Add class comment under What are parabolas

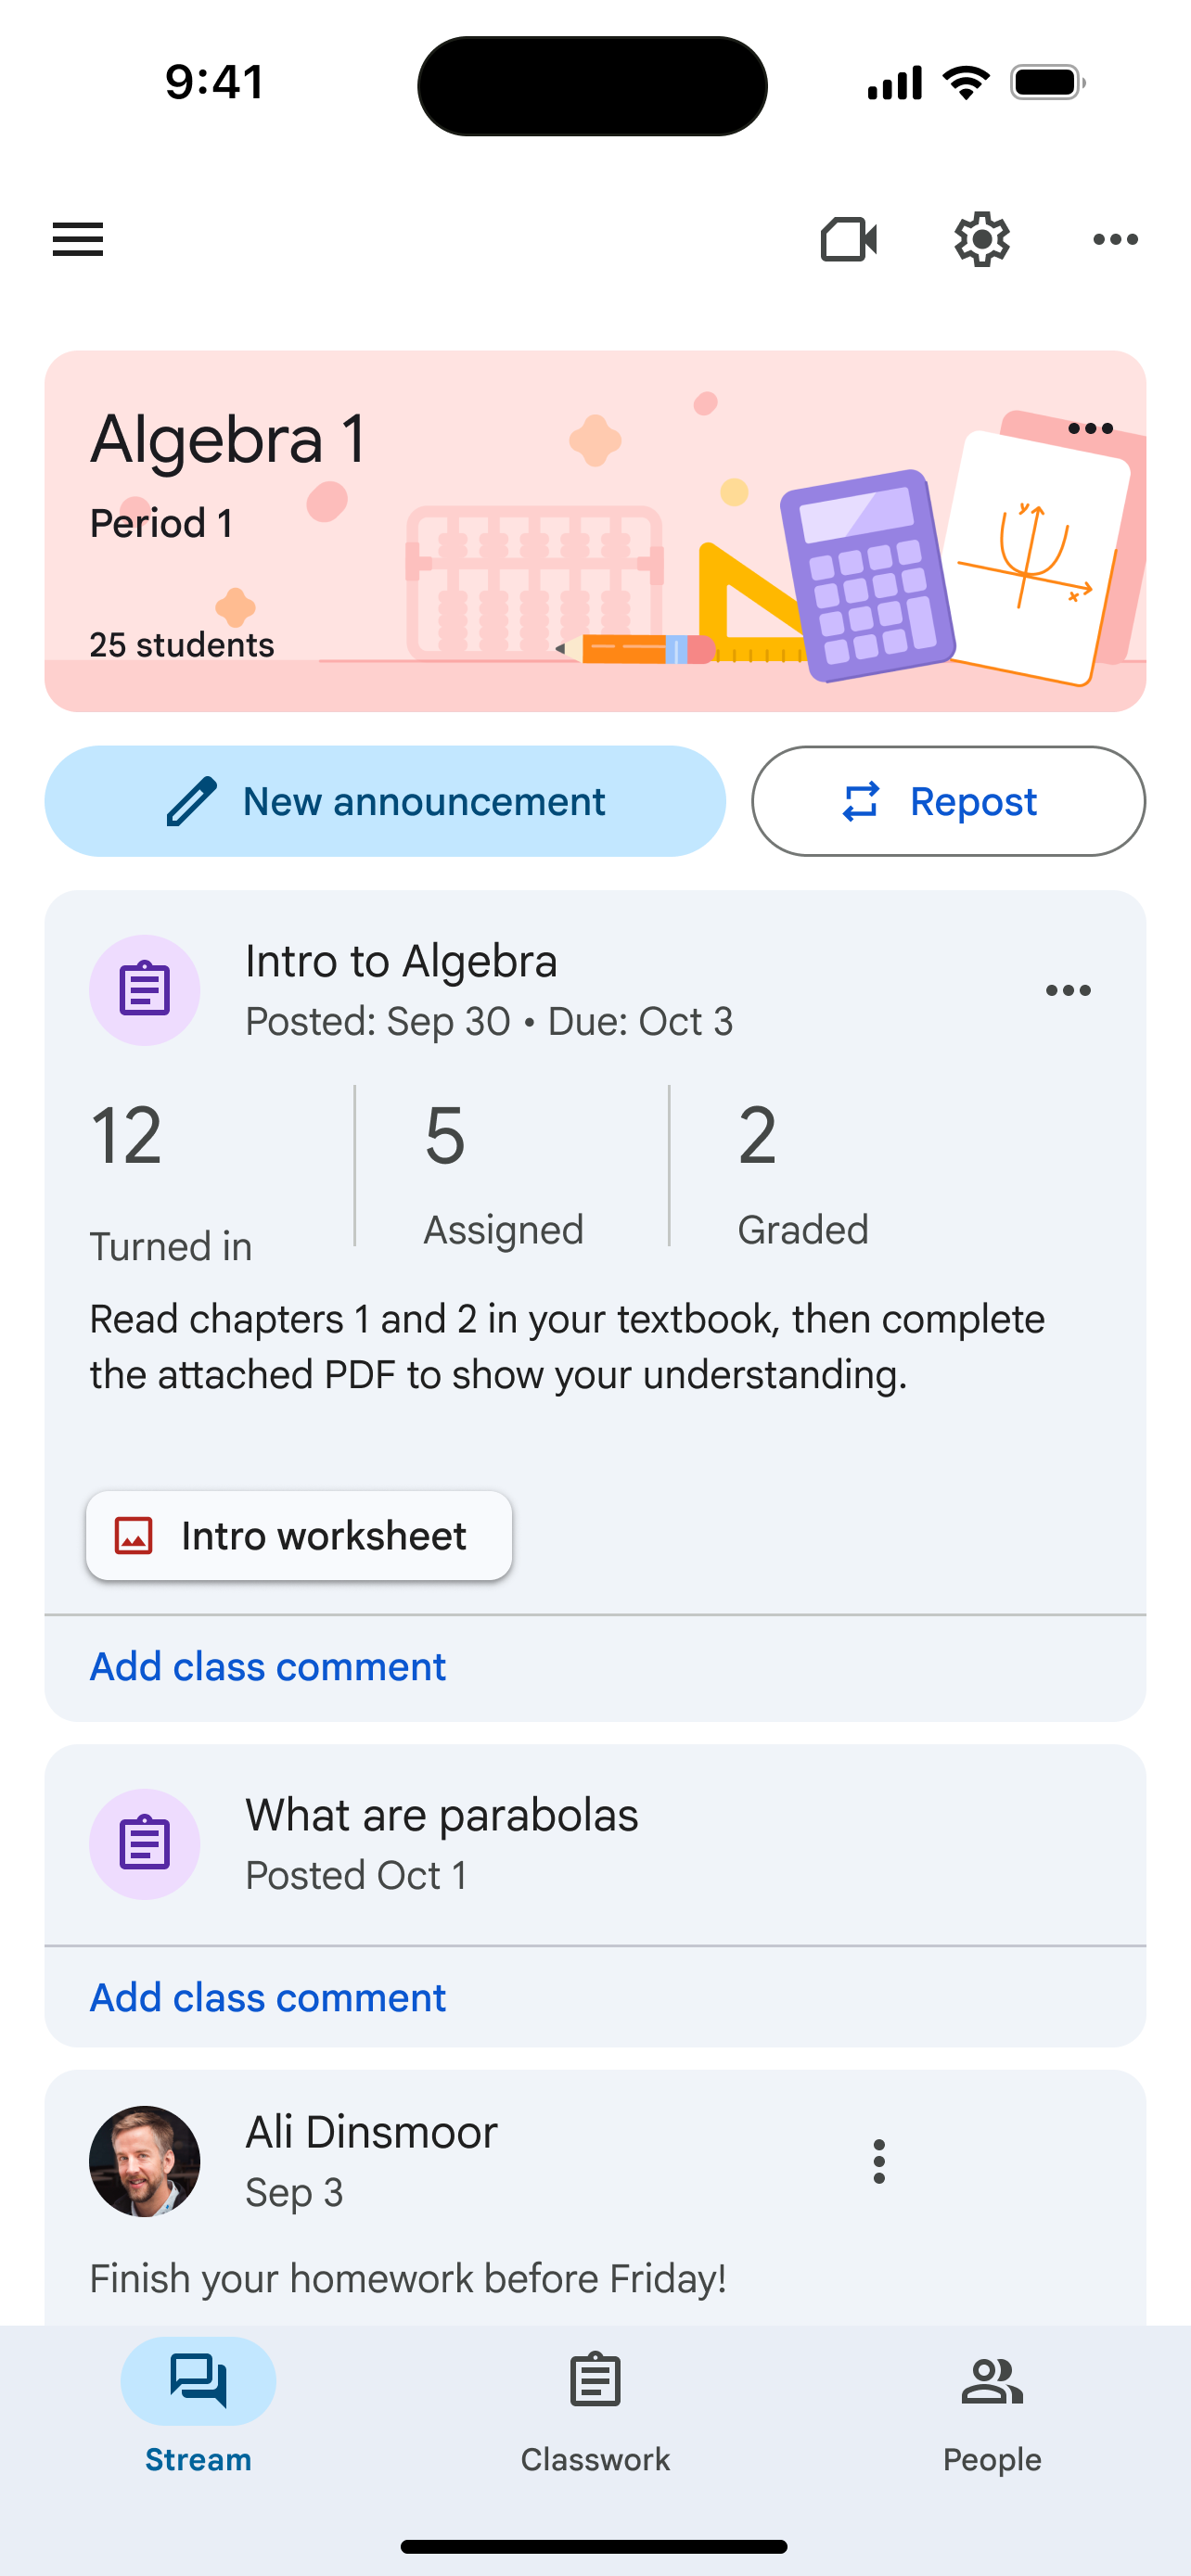[268, 1998]
